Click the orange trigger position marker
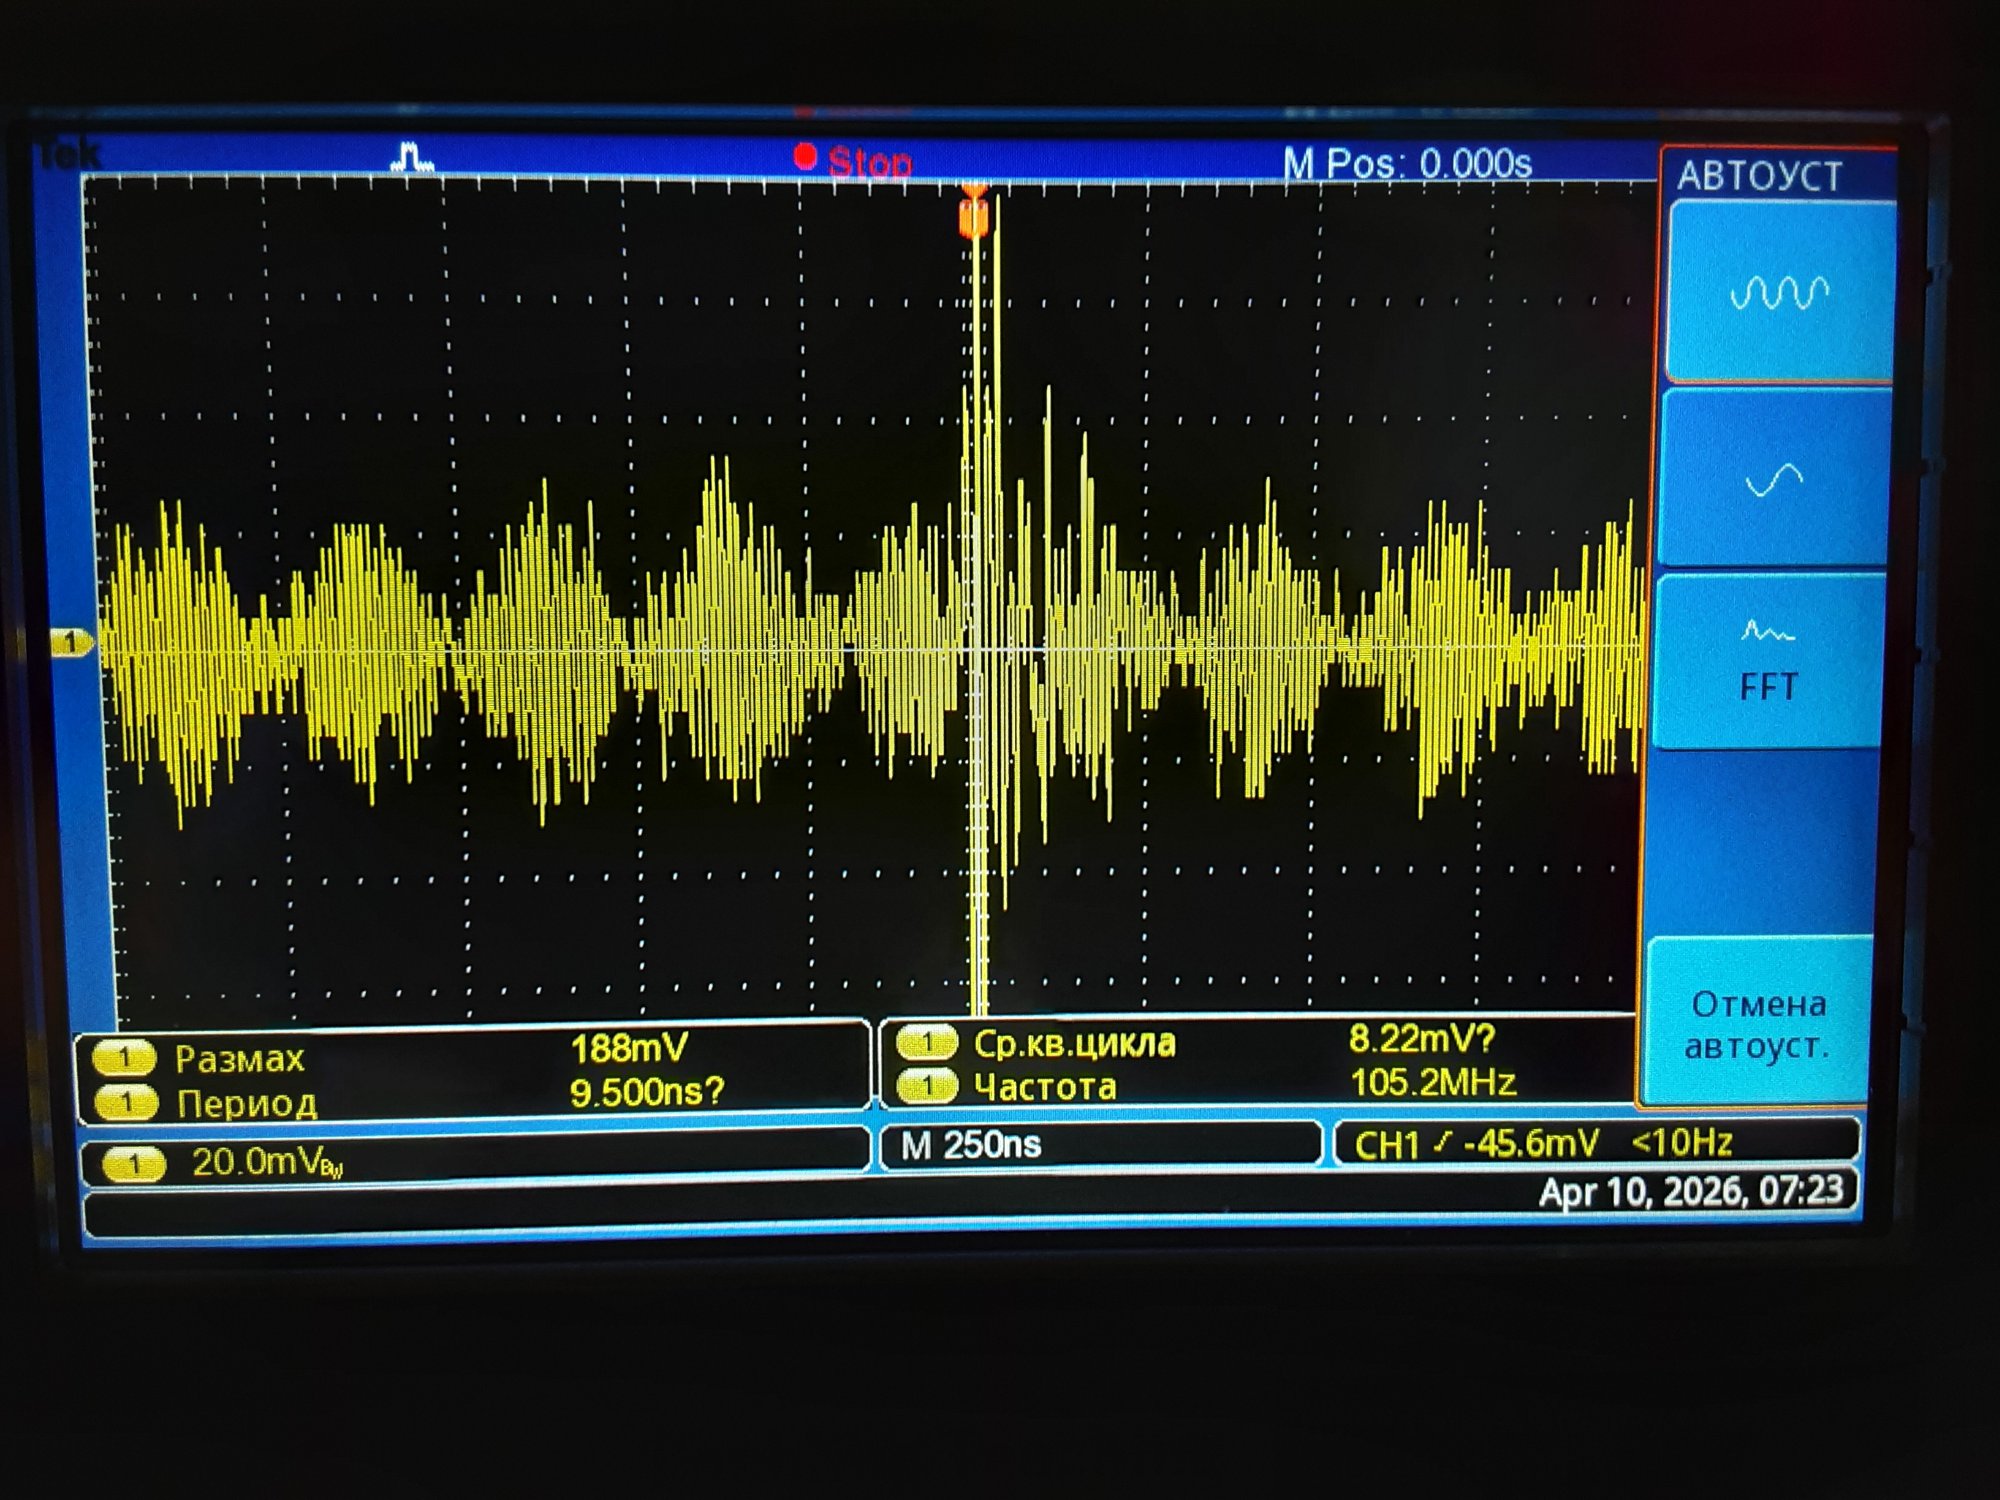 click(x=973, y=215)
